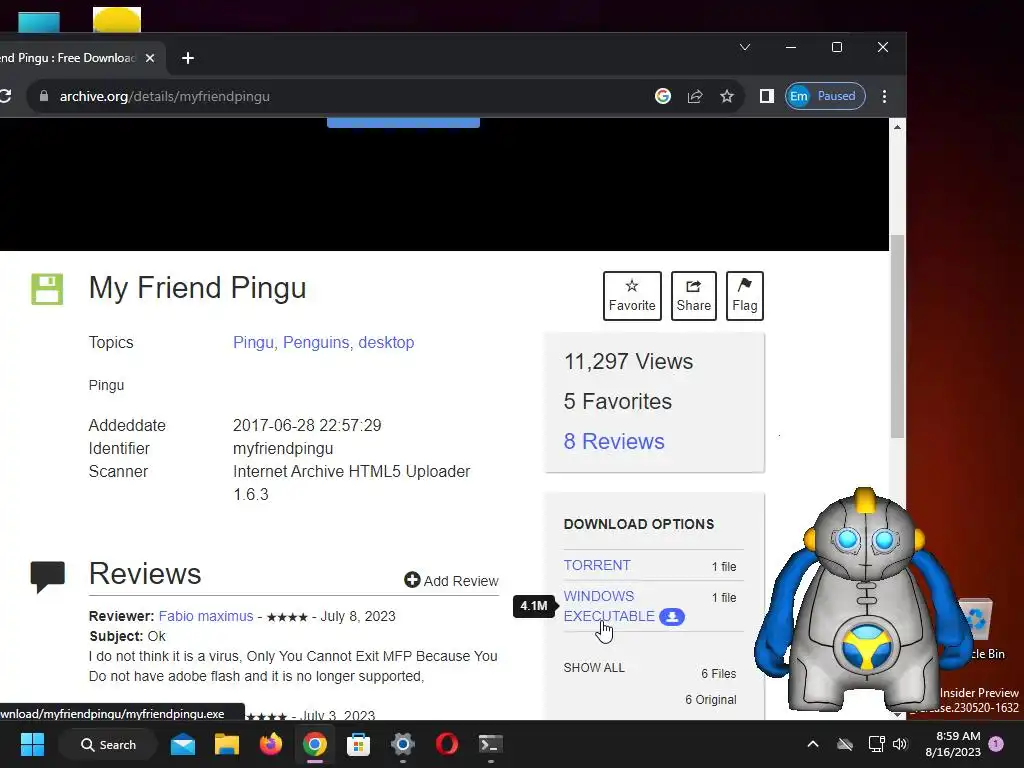Click the '6 Files' count text

(718, 673)
